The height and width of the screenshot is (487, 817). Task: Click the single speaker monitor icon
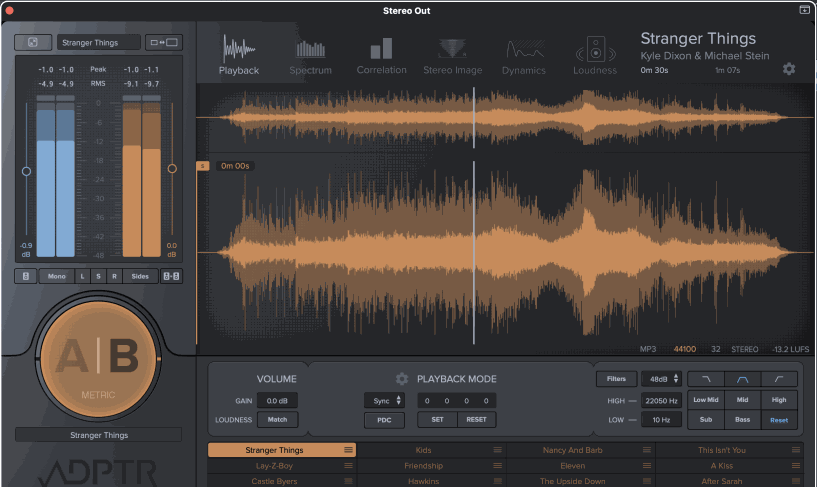tap(26, 276)
